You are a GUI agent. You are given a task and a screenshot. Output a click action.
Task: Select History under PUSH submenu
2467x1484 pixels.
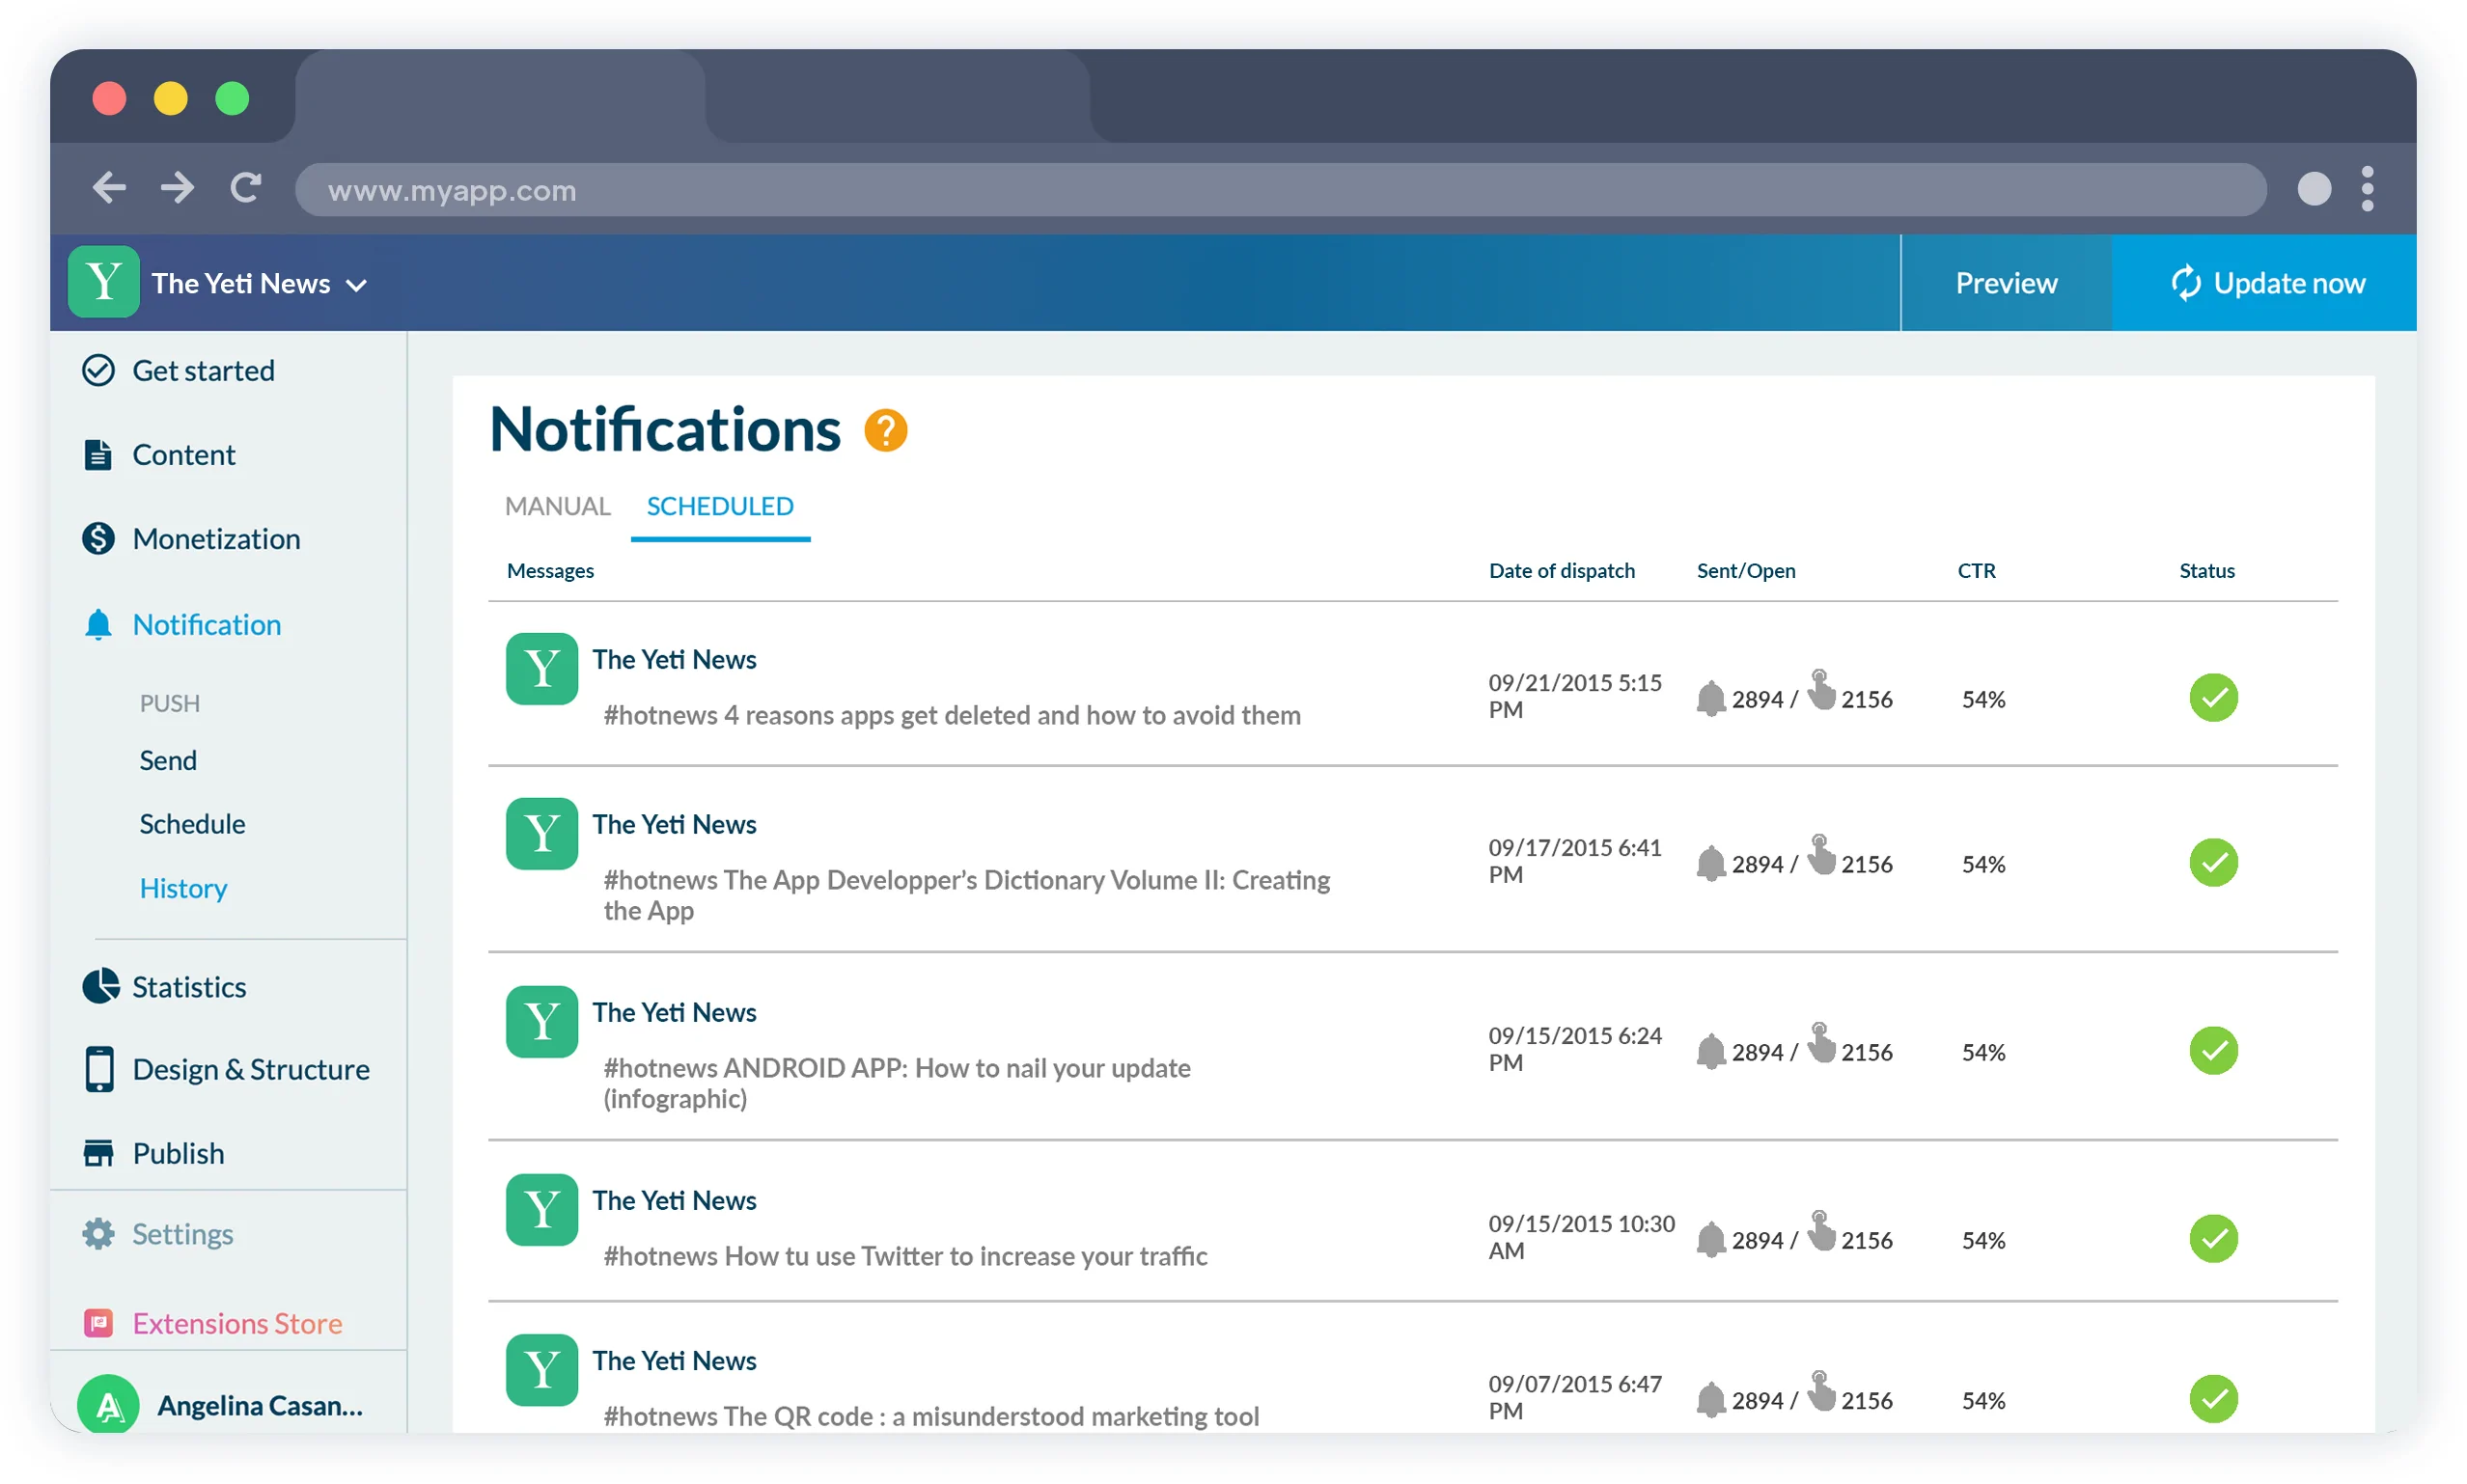(x=183, y=888)
